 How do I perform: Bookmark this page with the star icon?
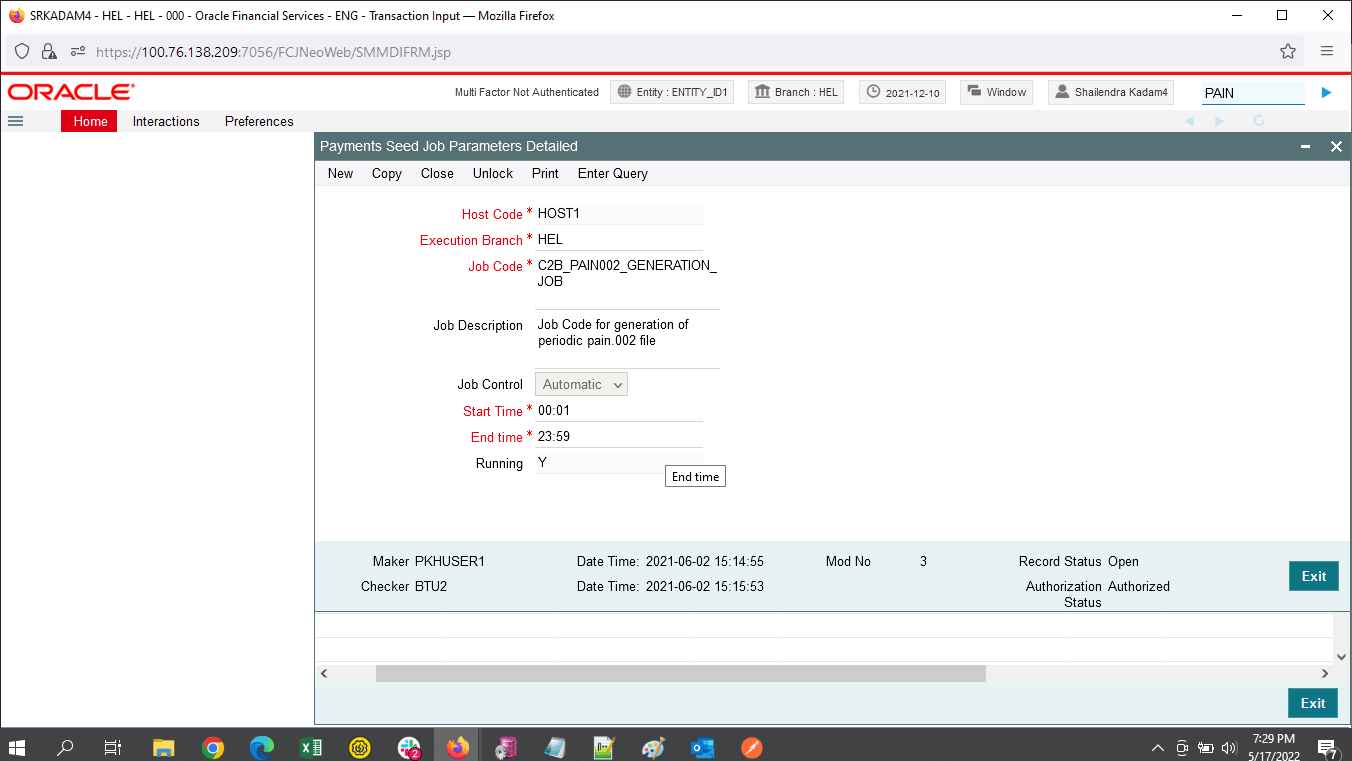coord(1288,51)
